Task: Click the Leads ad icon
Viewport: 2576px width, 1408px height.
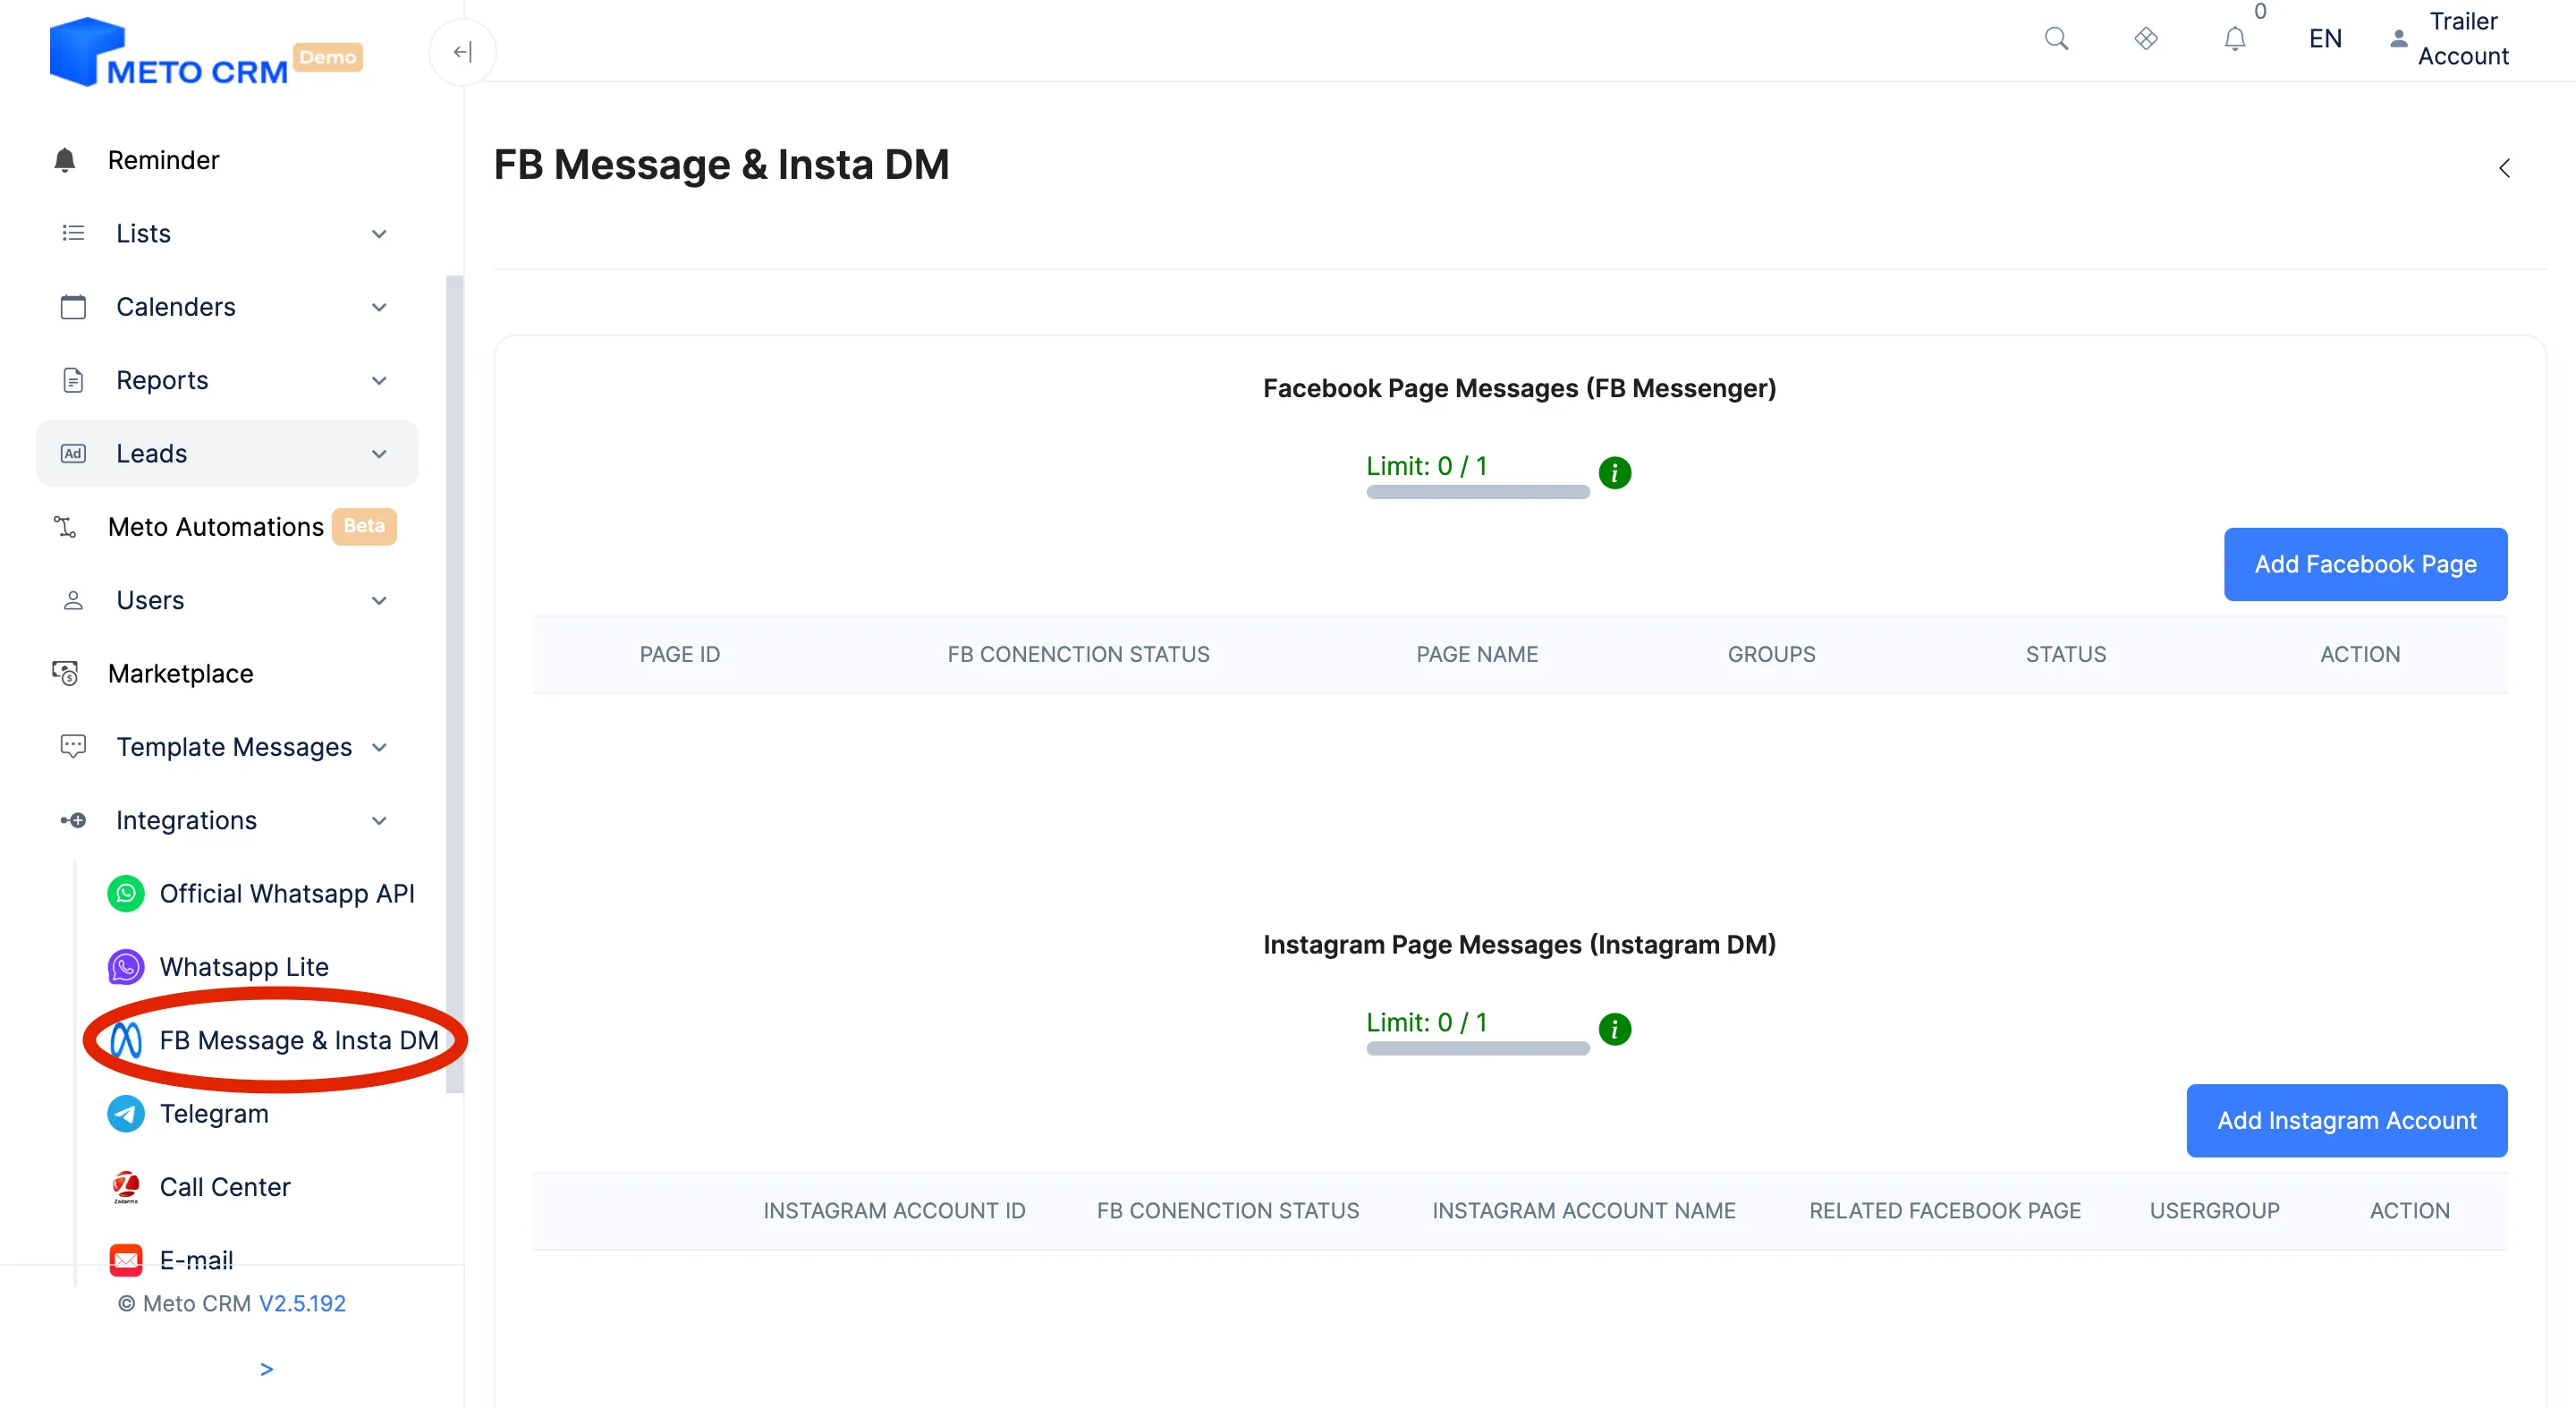Action: tap(73, 454)
